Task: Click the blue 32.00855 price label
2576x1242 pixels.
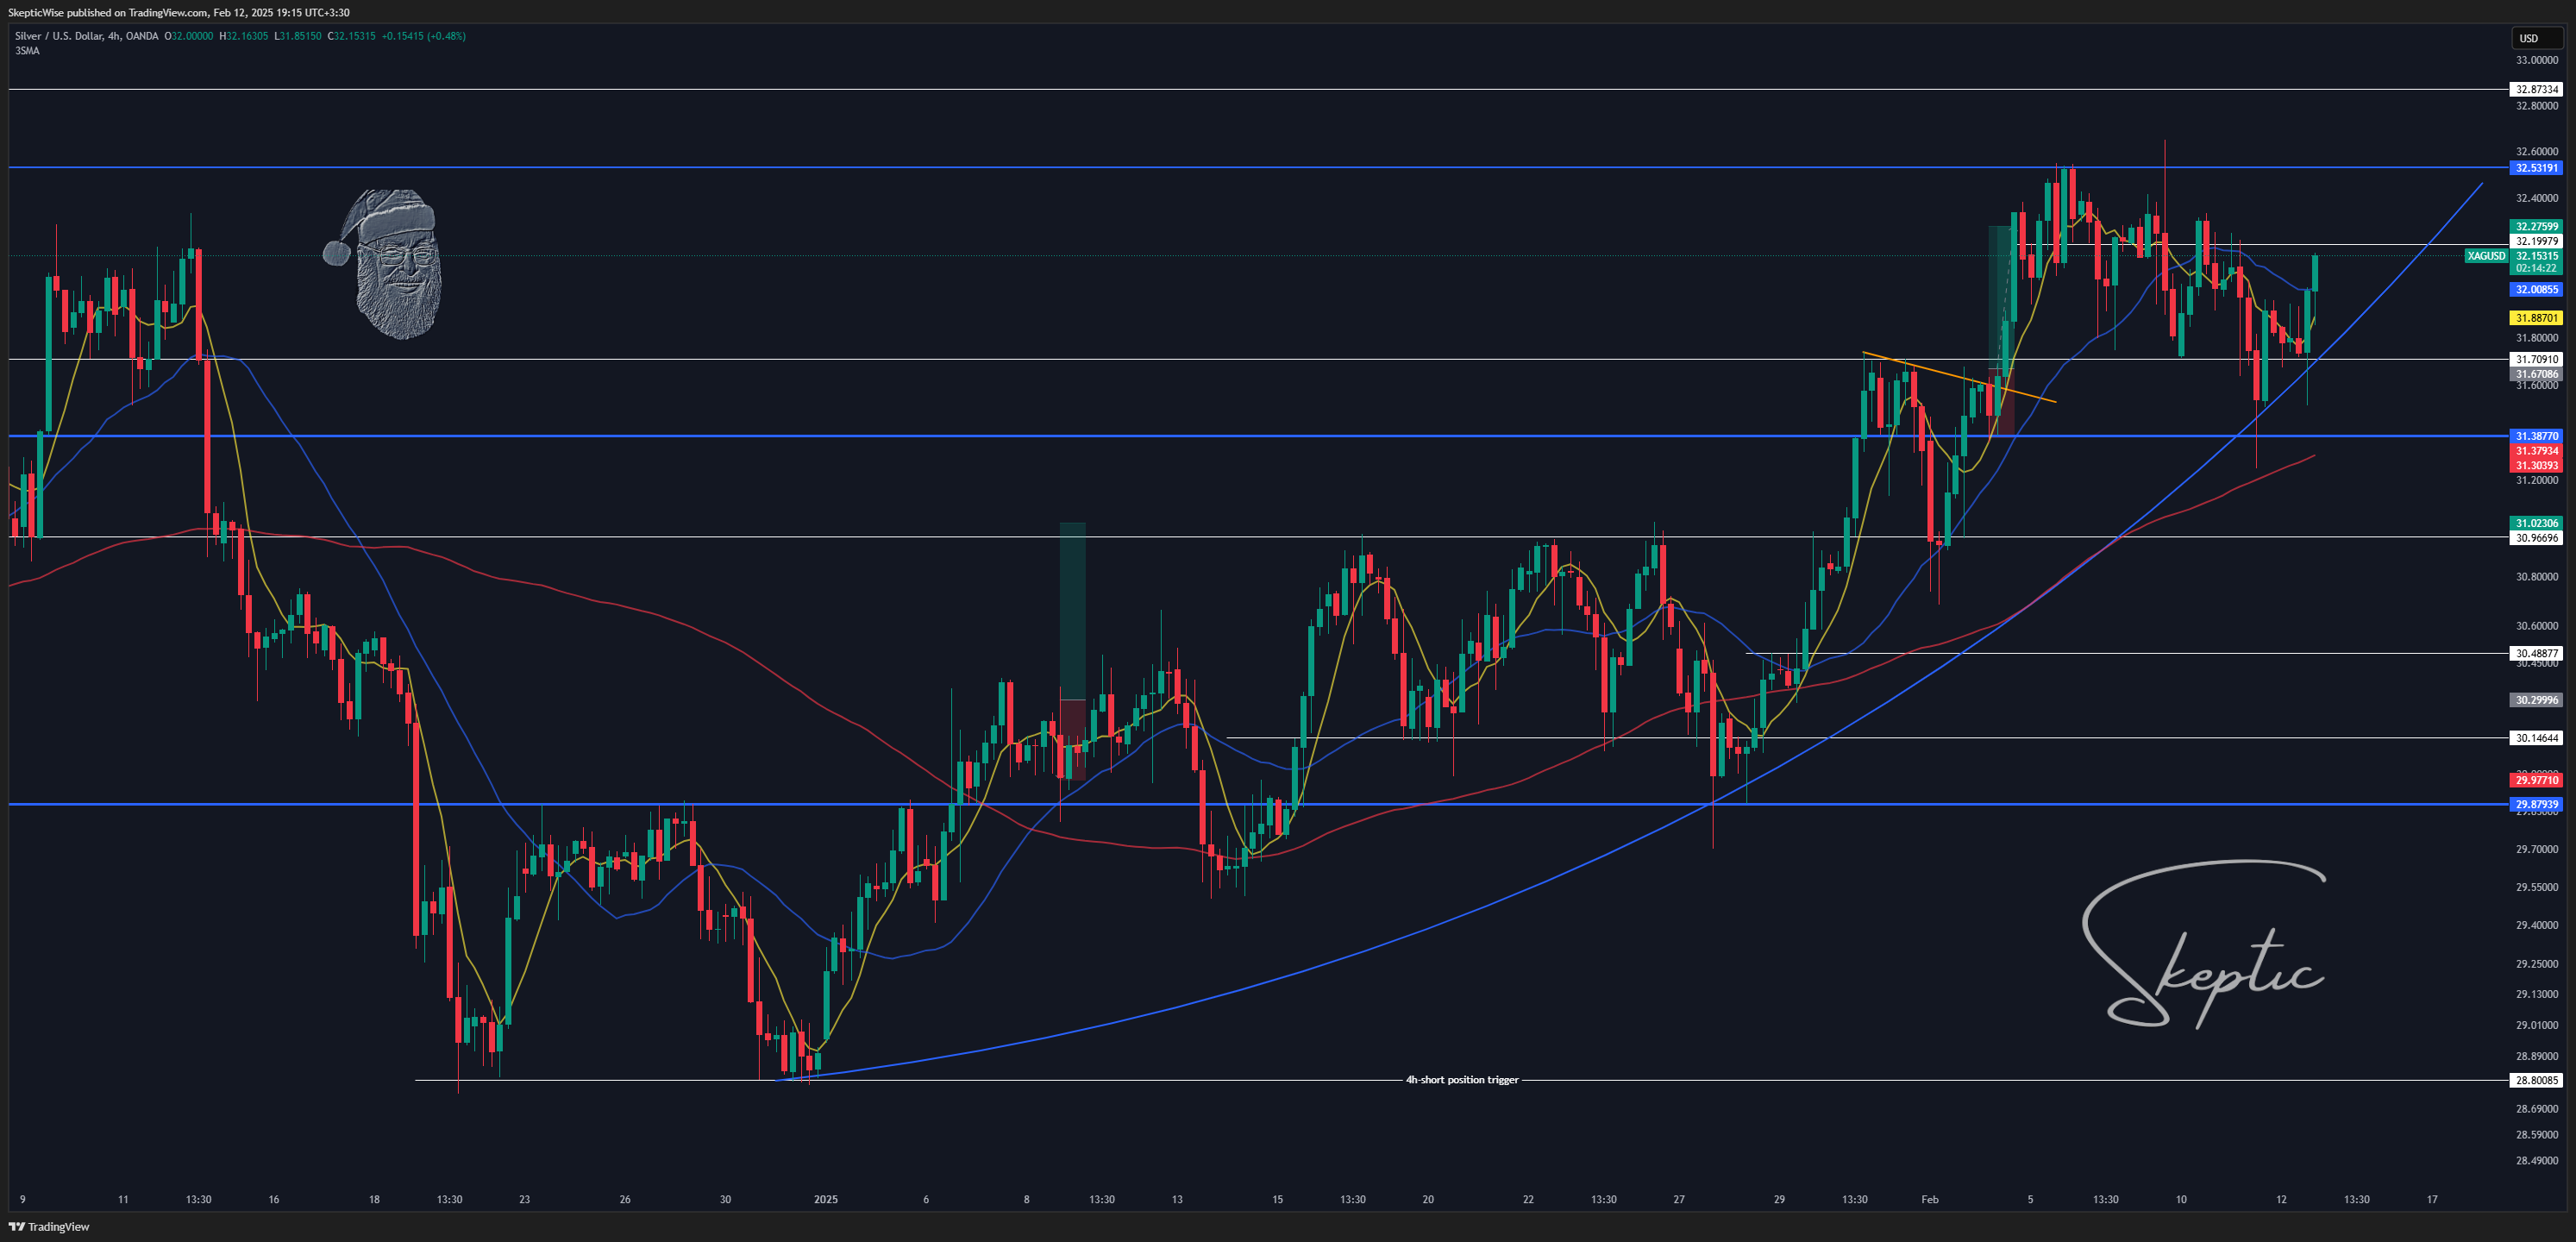Action: [2537, 290]
